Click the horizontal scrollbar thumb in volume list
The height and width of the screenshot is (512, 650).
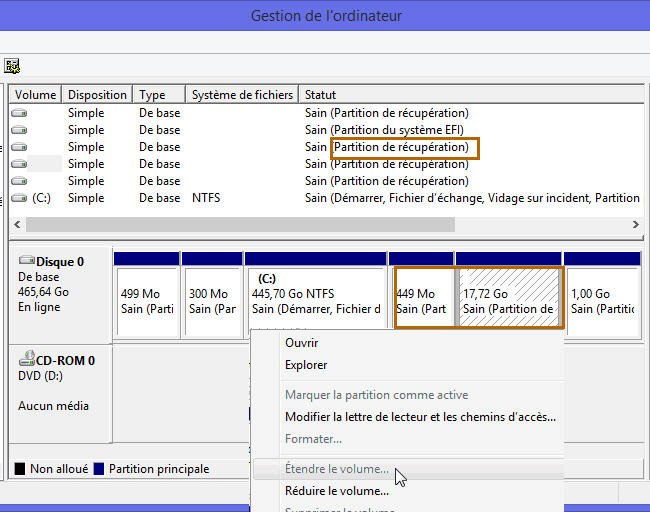pos(240,225)
